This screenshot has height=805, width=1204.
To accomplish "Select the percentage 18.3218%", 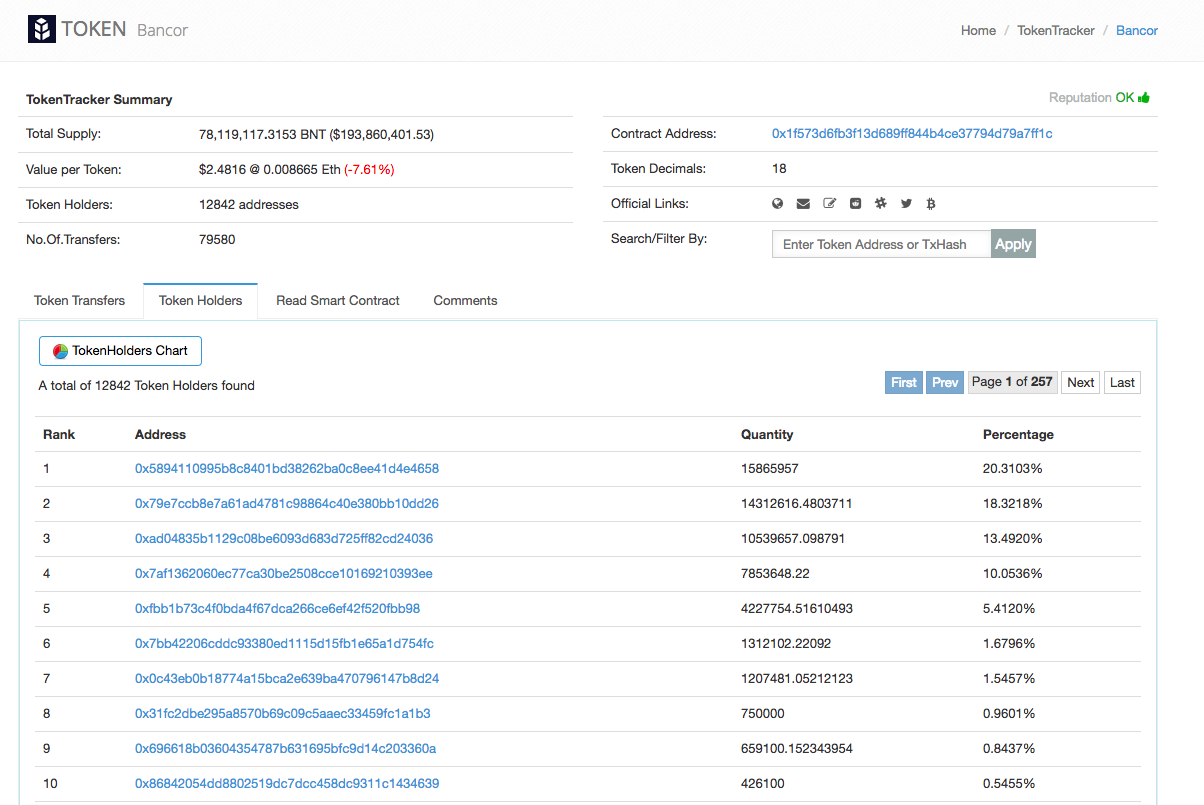I will 1013,503.
